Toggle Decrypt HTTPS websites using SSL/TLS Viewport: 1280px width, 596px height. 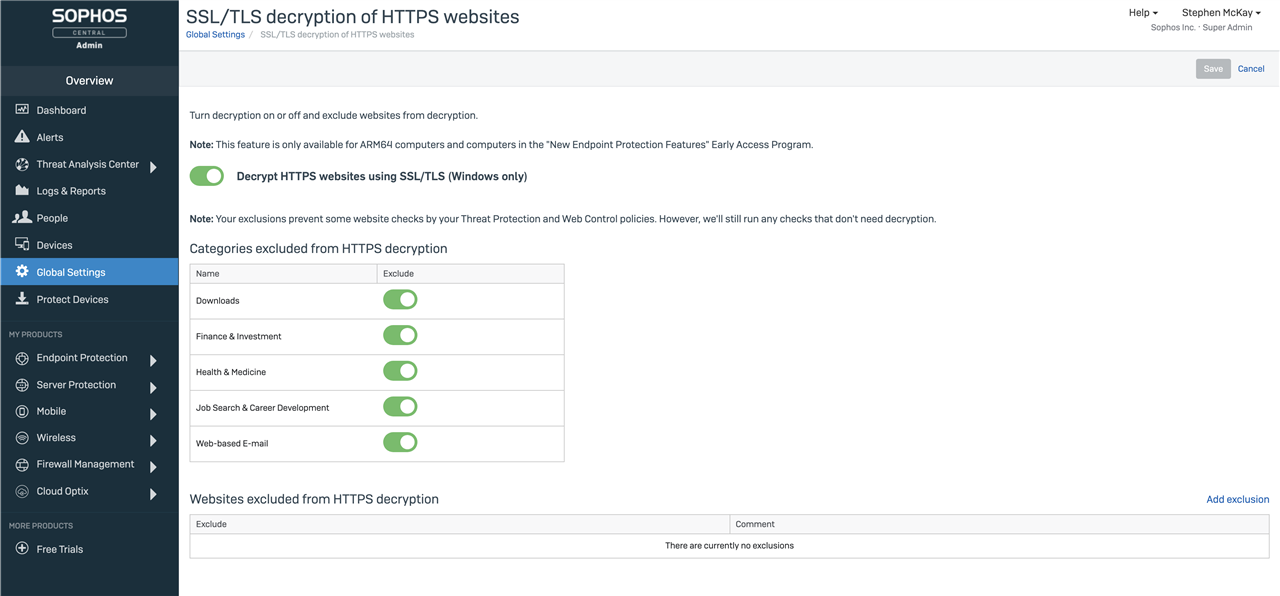pyautogui.click(x=207, y=176)
